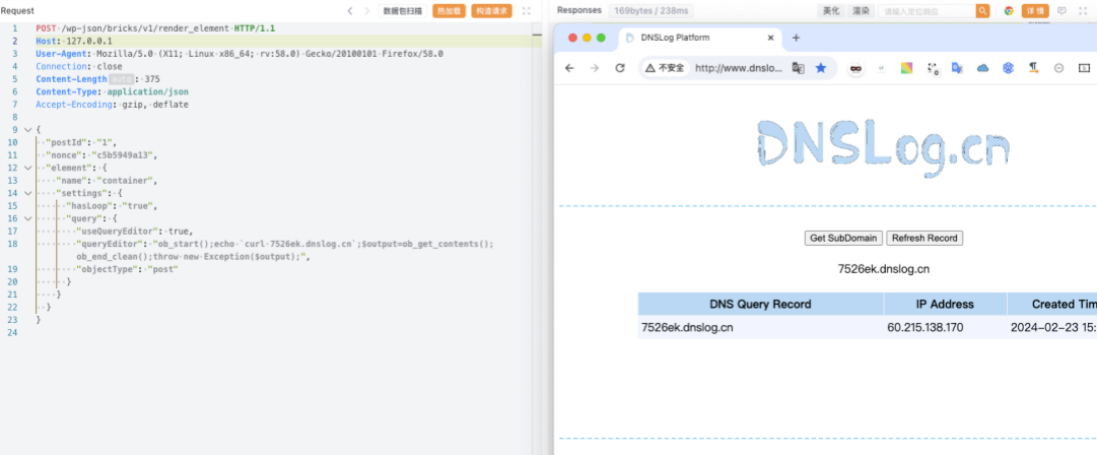This screenshot has height=455, width=1097.
Task: Click the Get SubDomain button
Action: (x=843, y=238)
